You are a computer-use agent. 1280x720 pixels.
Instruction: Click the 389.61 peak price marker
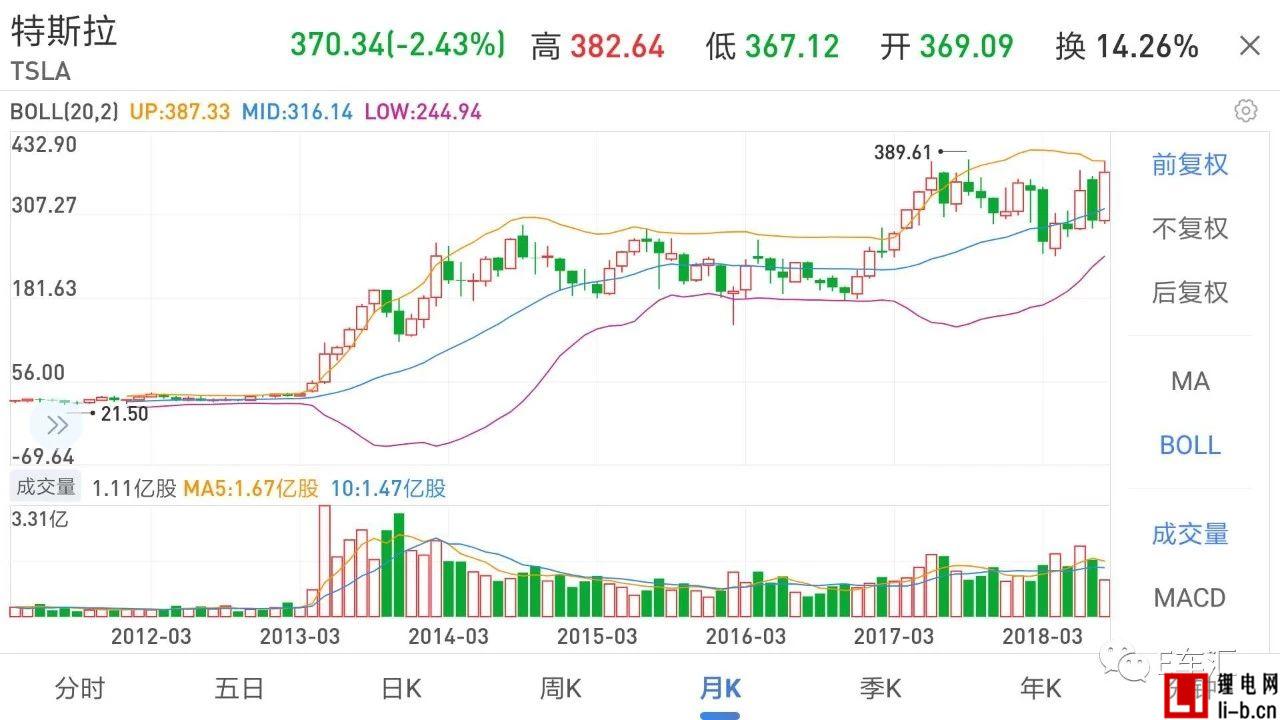point(902,152)
